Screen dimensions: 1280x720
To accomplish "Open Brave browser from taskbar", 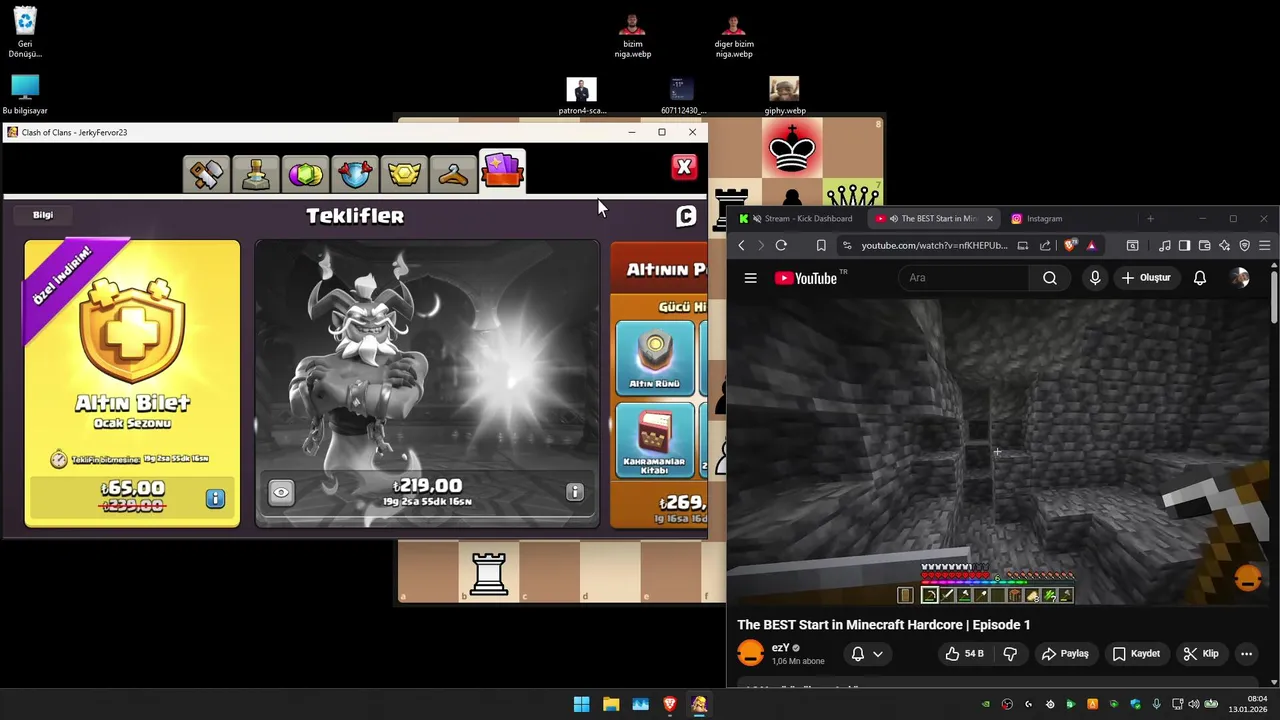I will [670, 704].
